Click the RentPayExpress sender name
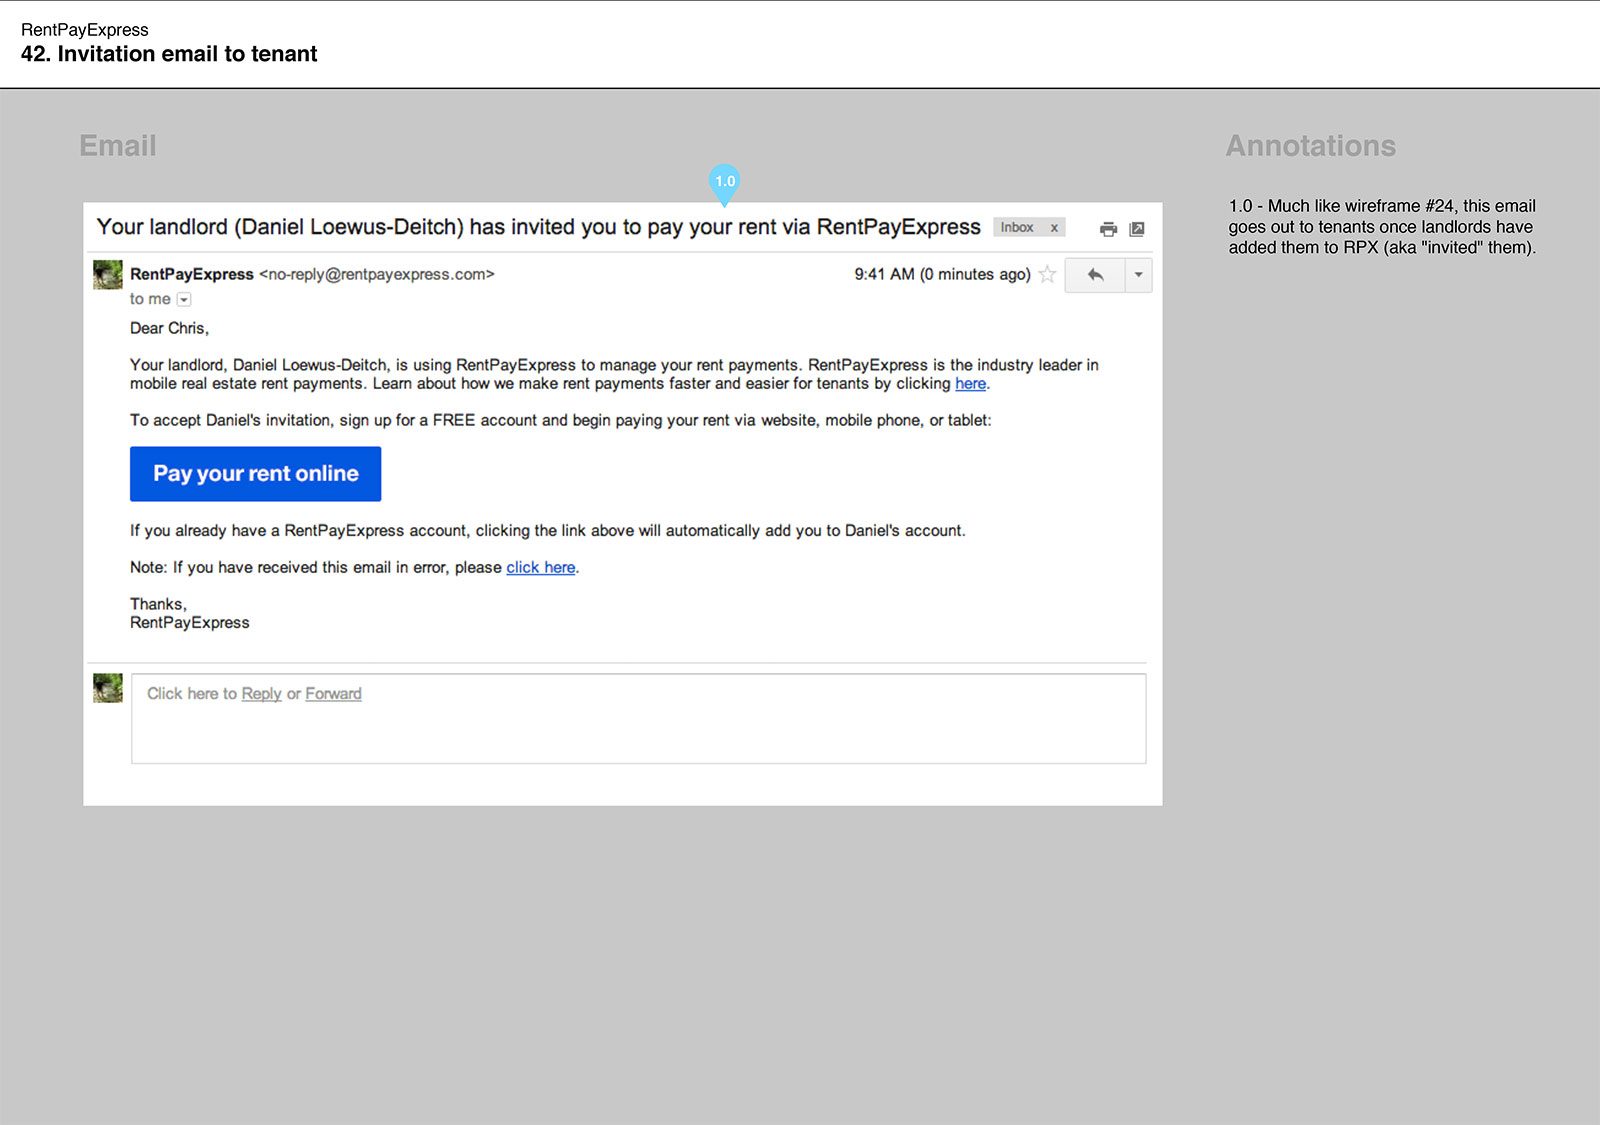1600x1125 pixels. pyautogui.click(x=192, y=274)
